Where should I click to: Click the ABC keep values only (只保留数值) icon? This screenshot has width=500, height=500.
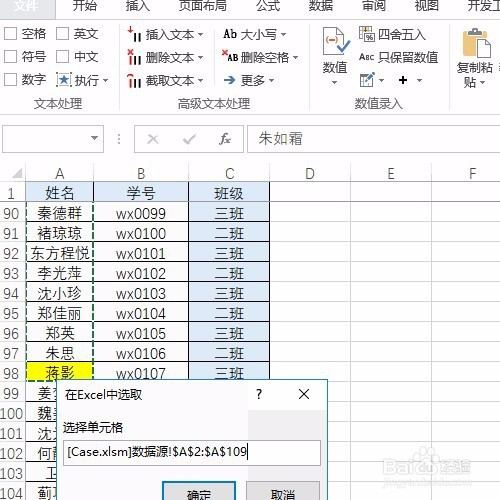[x=366, y=57]
